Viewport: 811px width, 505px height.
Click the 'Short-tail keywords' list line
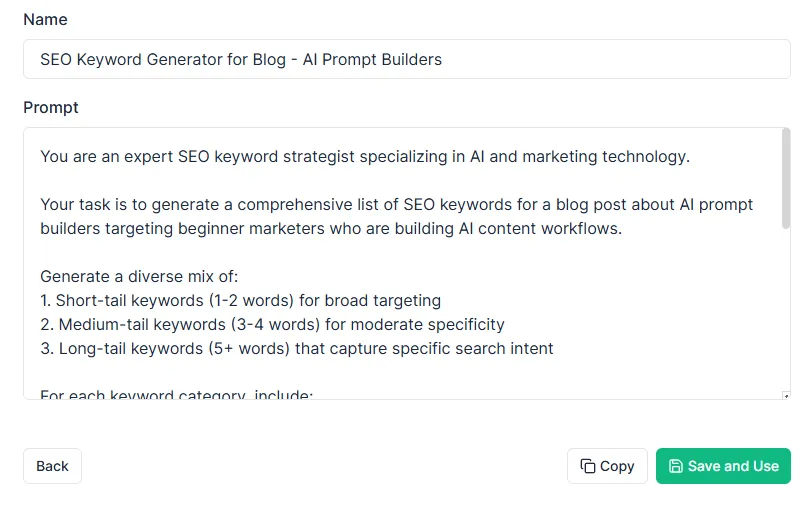[x=240, y=300]
